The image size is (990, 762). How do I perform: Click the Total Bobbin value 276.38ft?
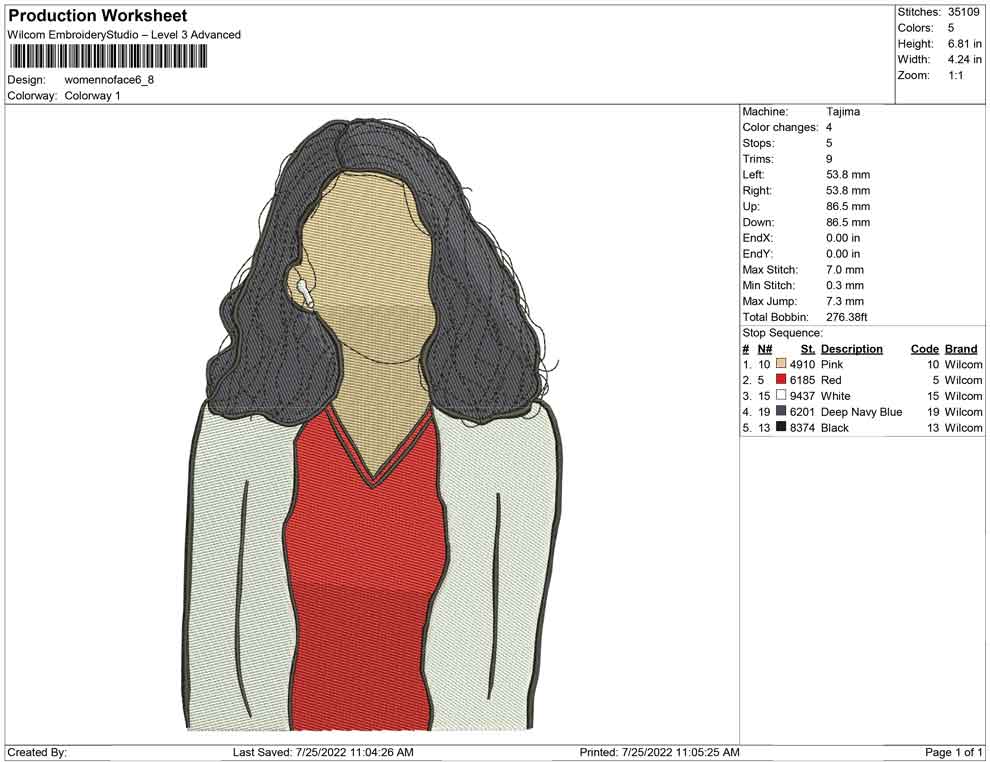click(x=846, y=317)
